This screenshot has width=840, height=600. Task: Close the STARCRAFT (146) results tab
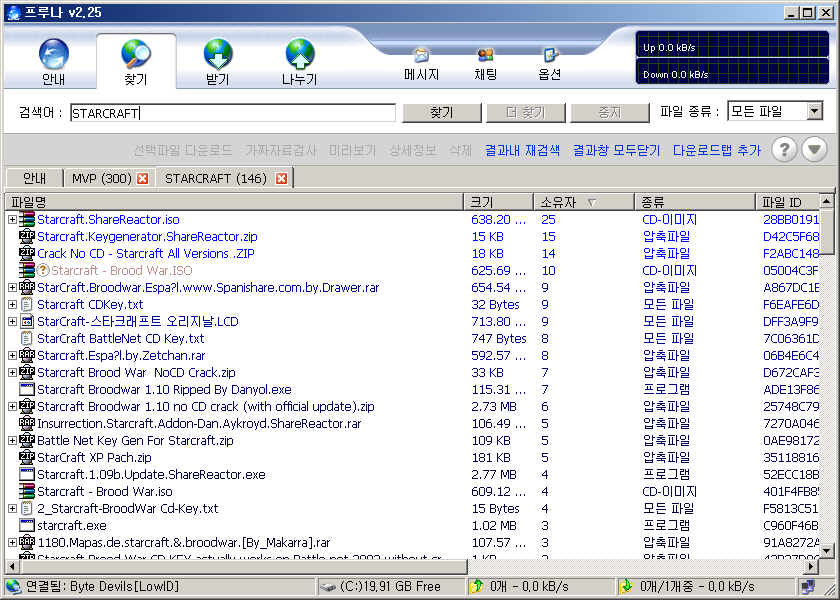[281, 179]
